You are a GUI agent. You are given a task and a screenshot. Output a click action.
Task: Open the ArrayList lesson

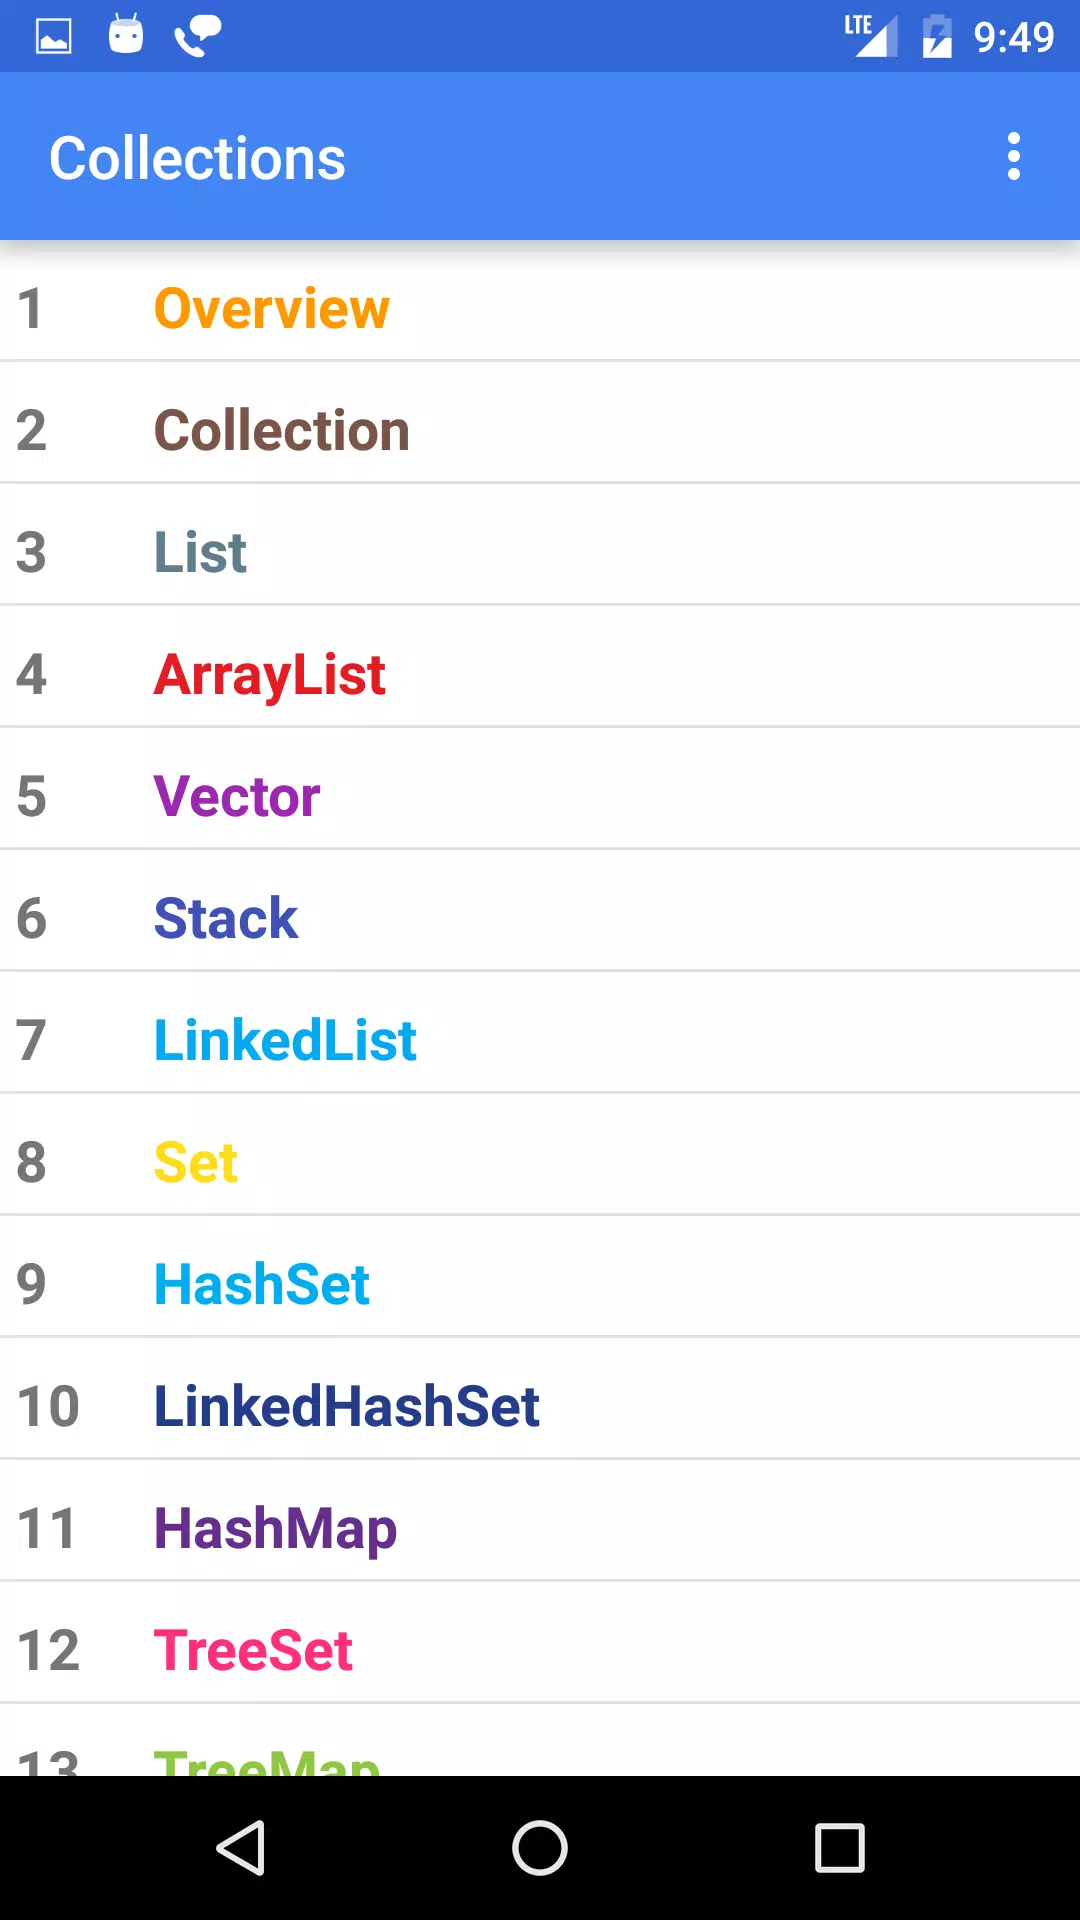[540, 674]
